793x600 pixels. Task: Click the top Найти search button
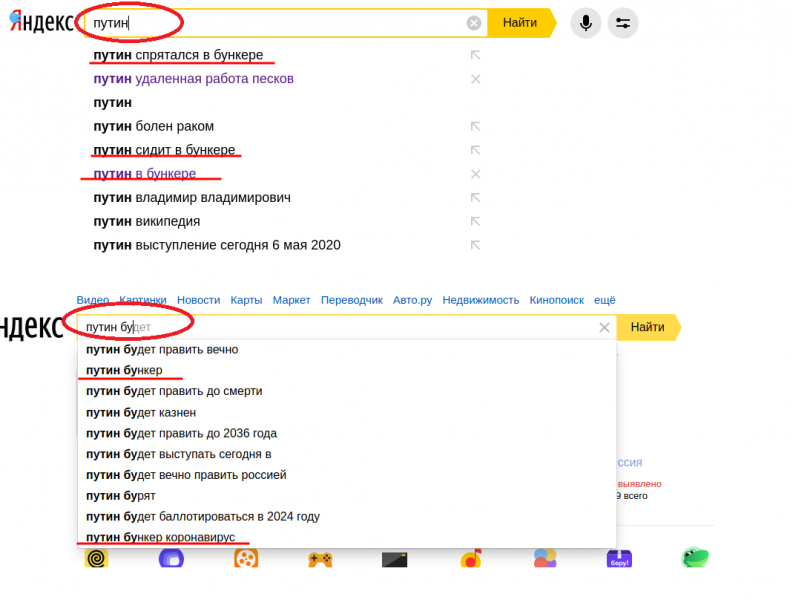click(521, 23)
